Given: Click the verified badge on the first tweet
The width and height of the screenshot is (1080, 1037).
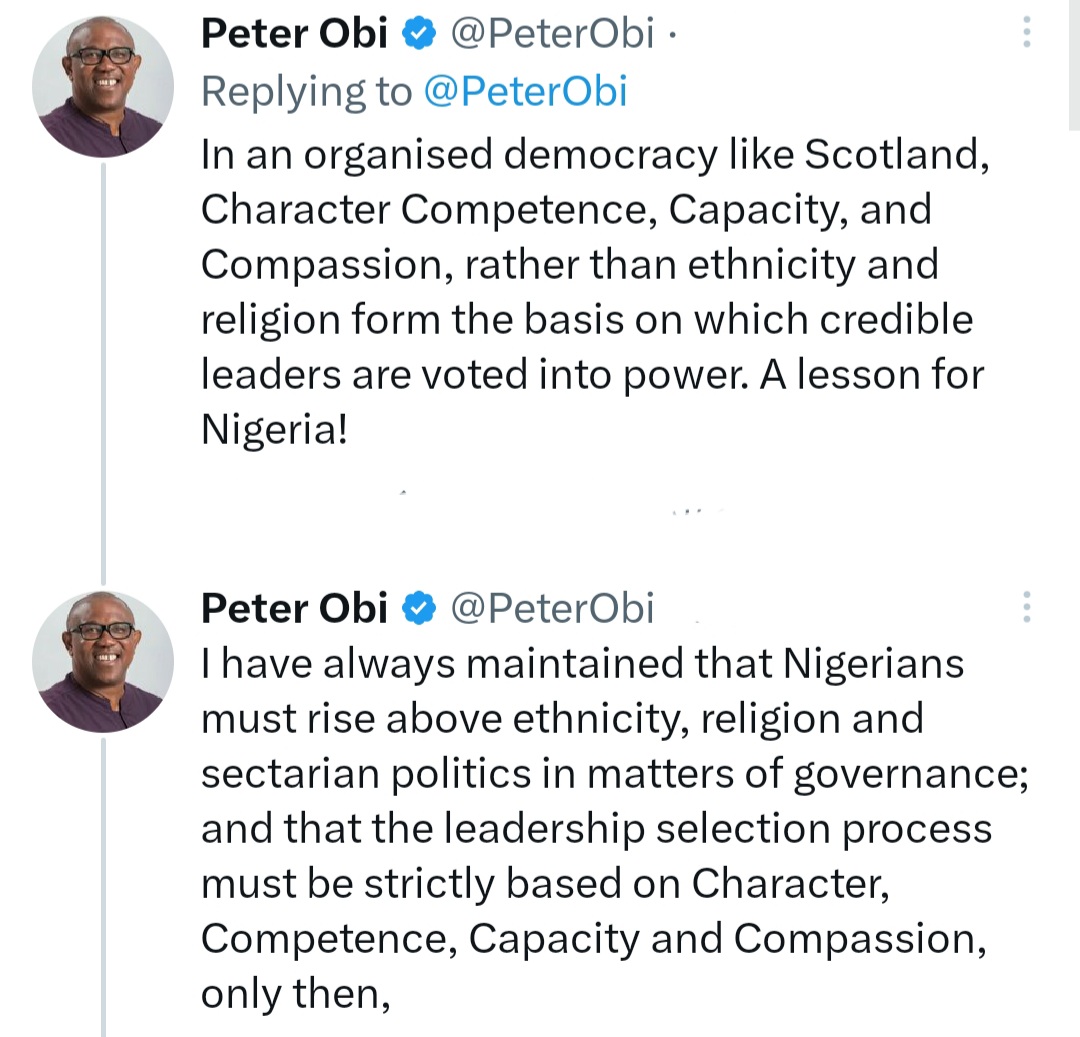Looking at the screenshot, I should 419,34.
